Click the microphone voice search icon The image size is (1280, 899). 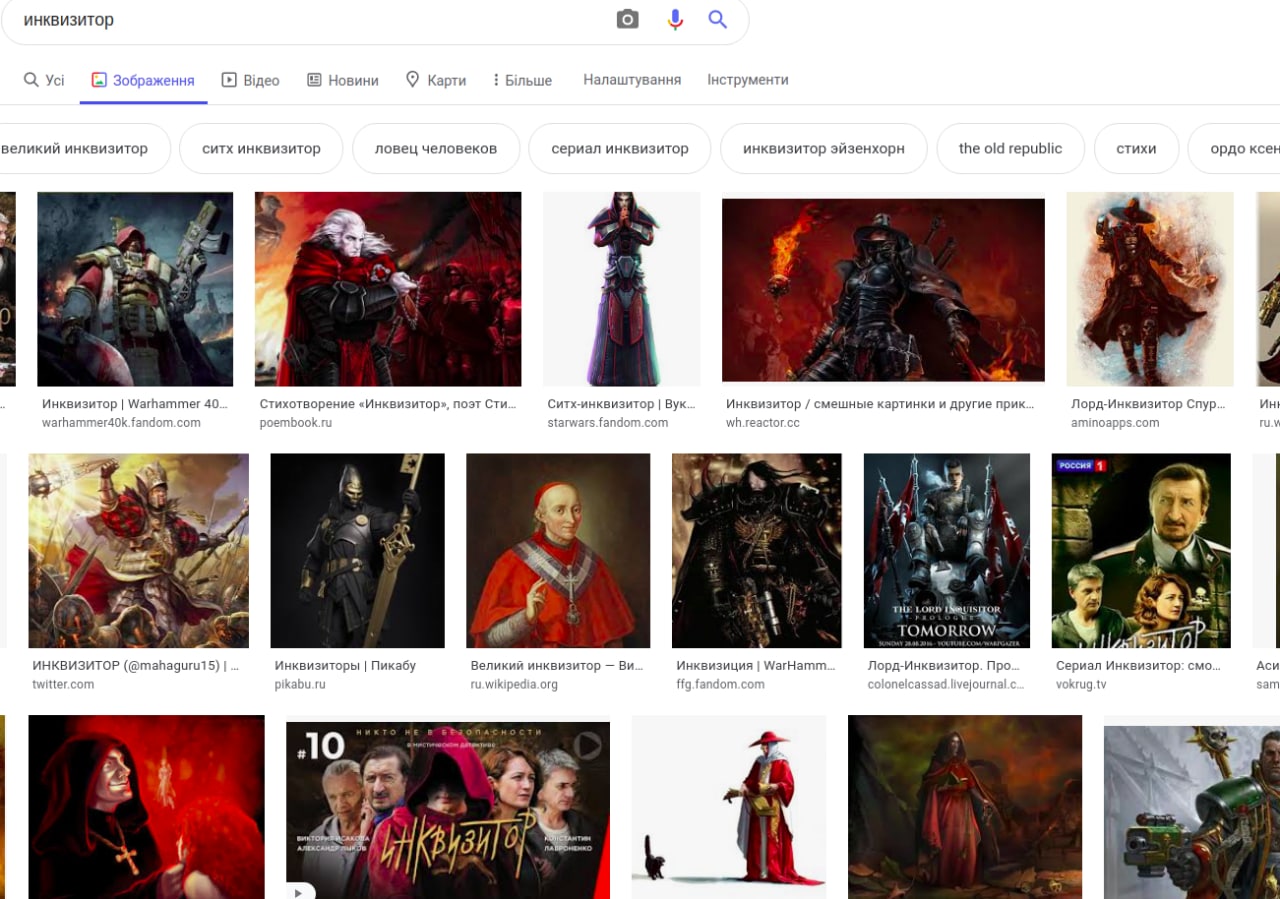pos(675,19)
